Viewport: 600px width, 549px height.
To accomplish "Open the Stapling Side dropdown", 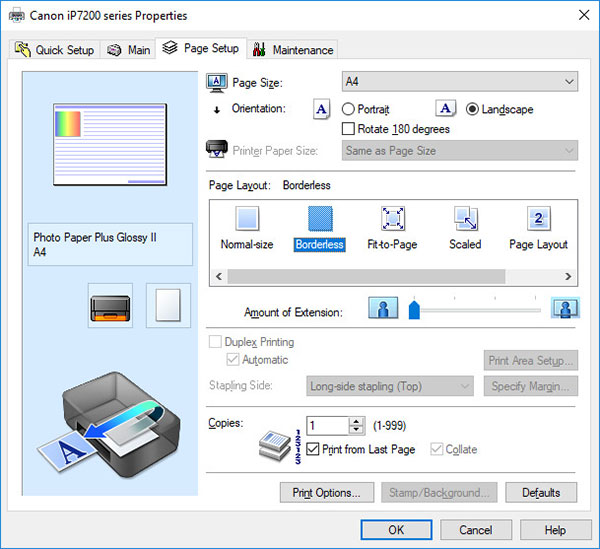I will 390,386.
